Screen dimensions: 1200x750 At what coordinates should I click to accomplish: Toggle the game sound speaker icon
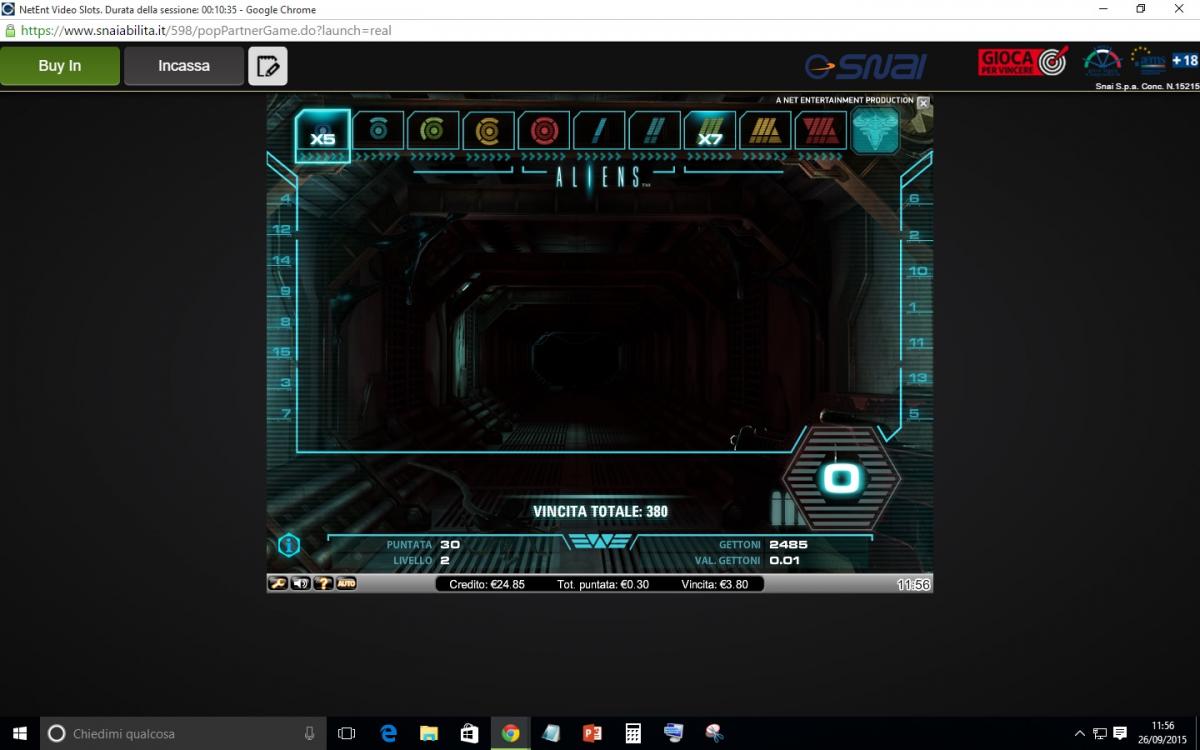pos(301,583)
